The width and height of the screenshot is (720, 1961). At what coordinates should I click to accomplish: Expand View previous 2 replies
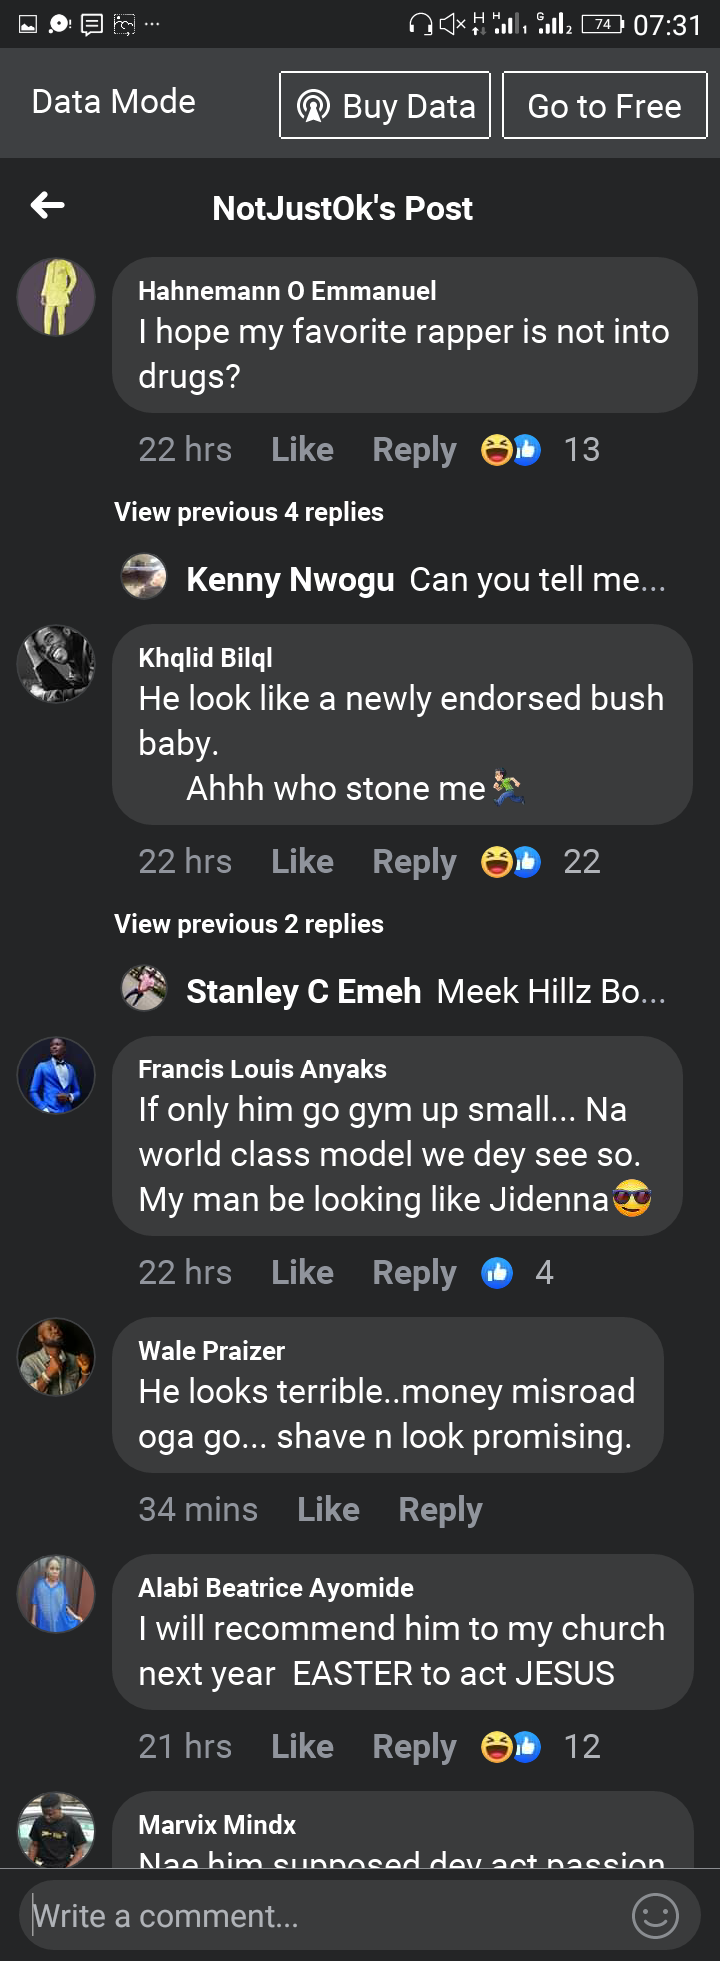249,924
